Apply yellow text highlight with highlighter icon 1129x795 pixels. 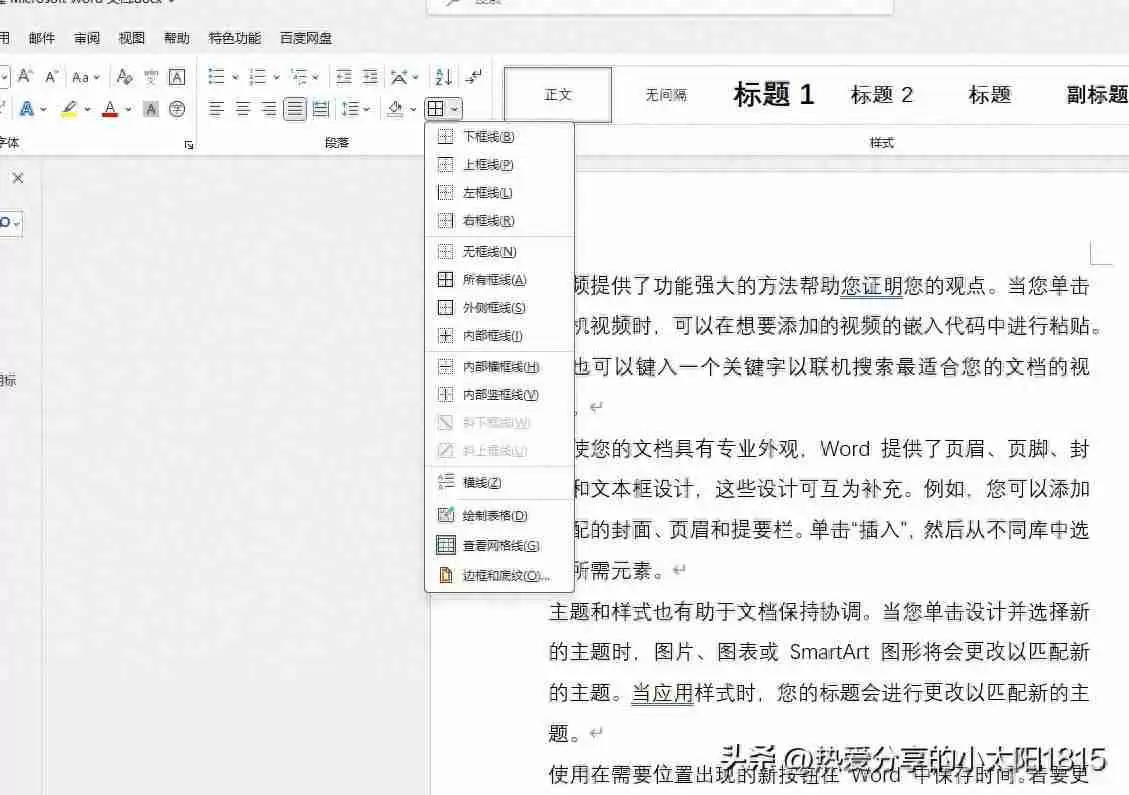69,108
